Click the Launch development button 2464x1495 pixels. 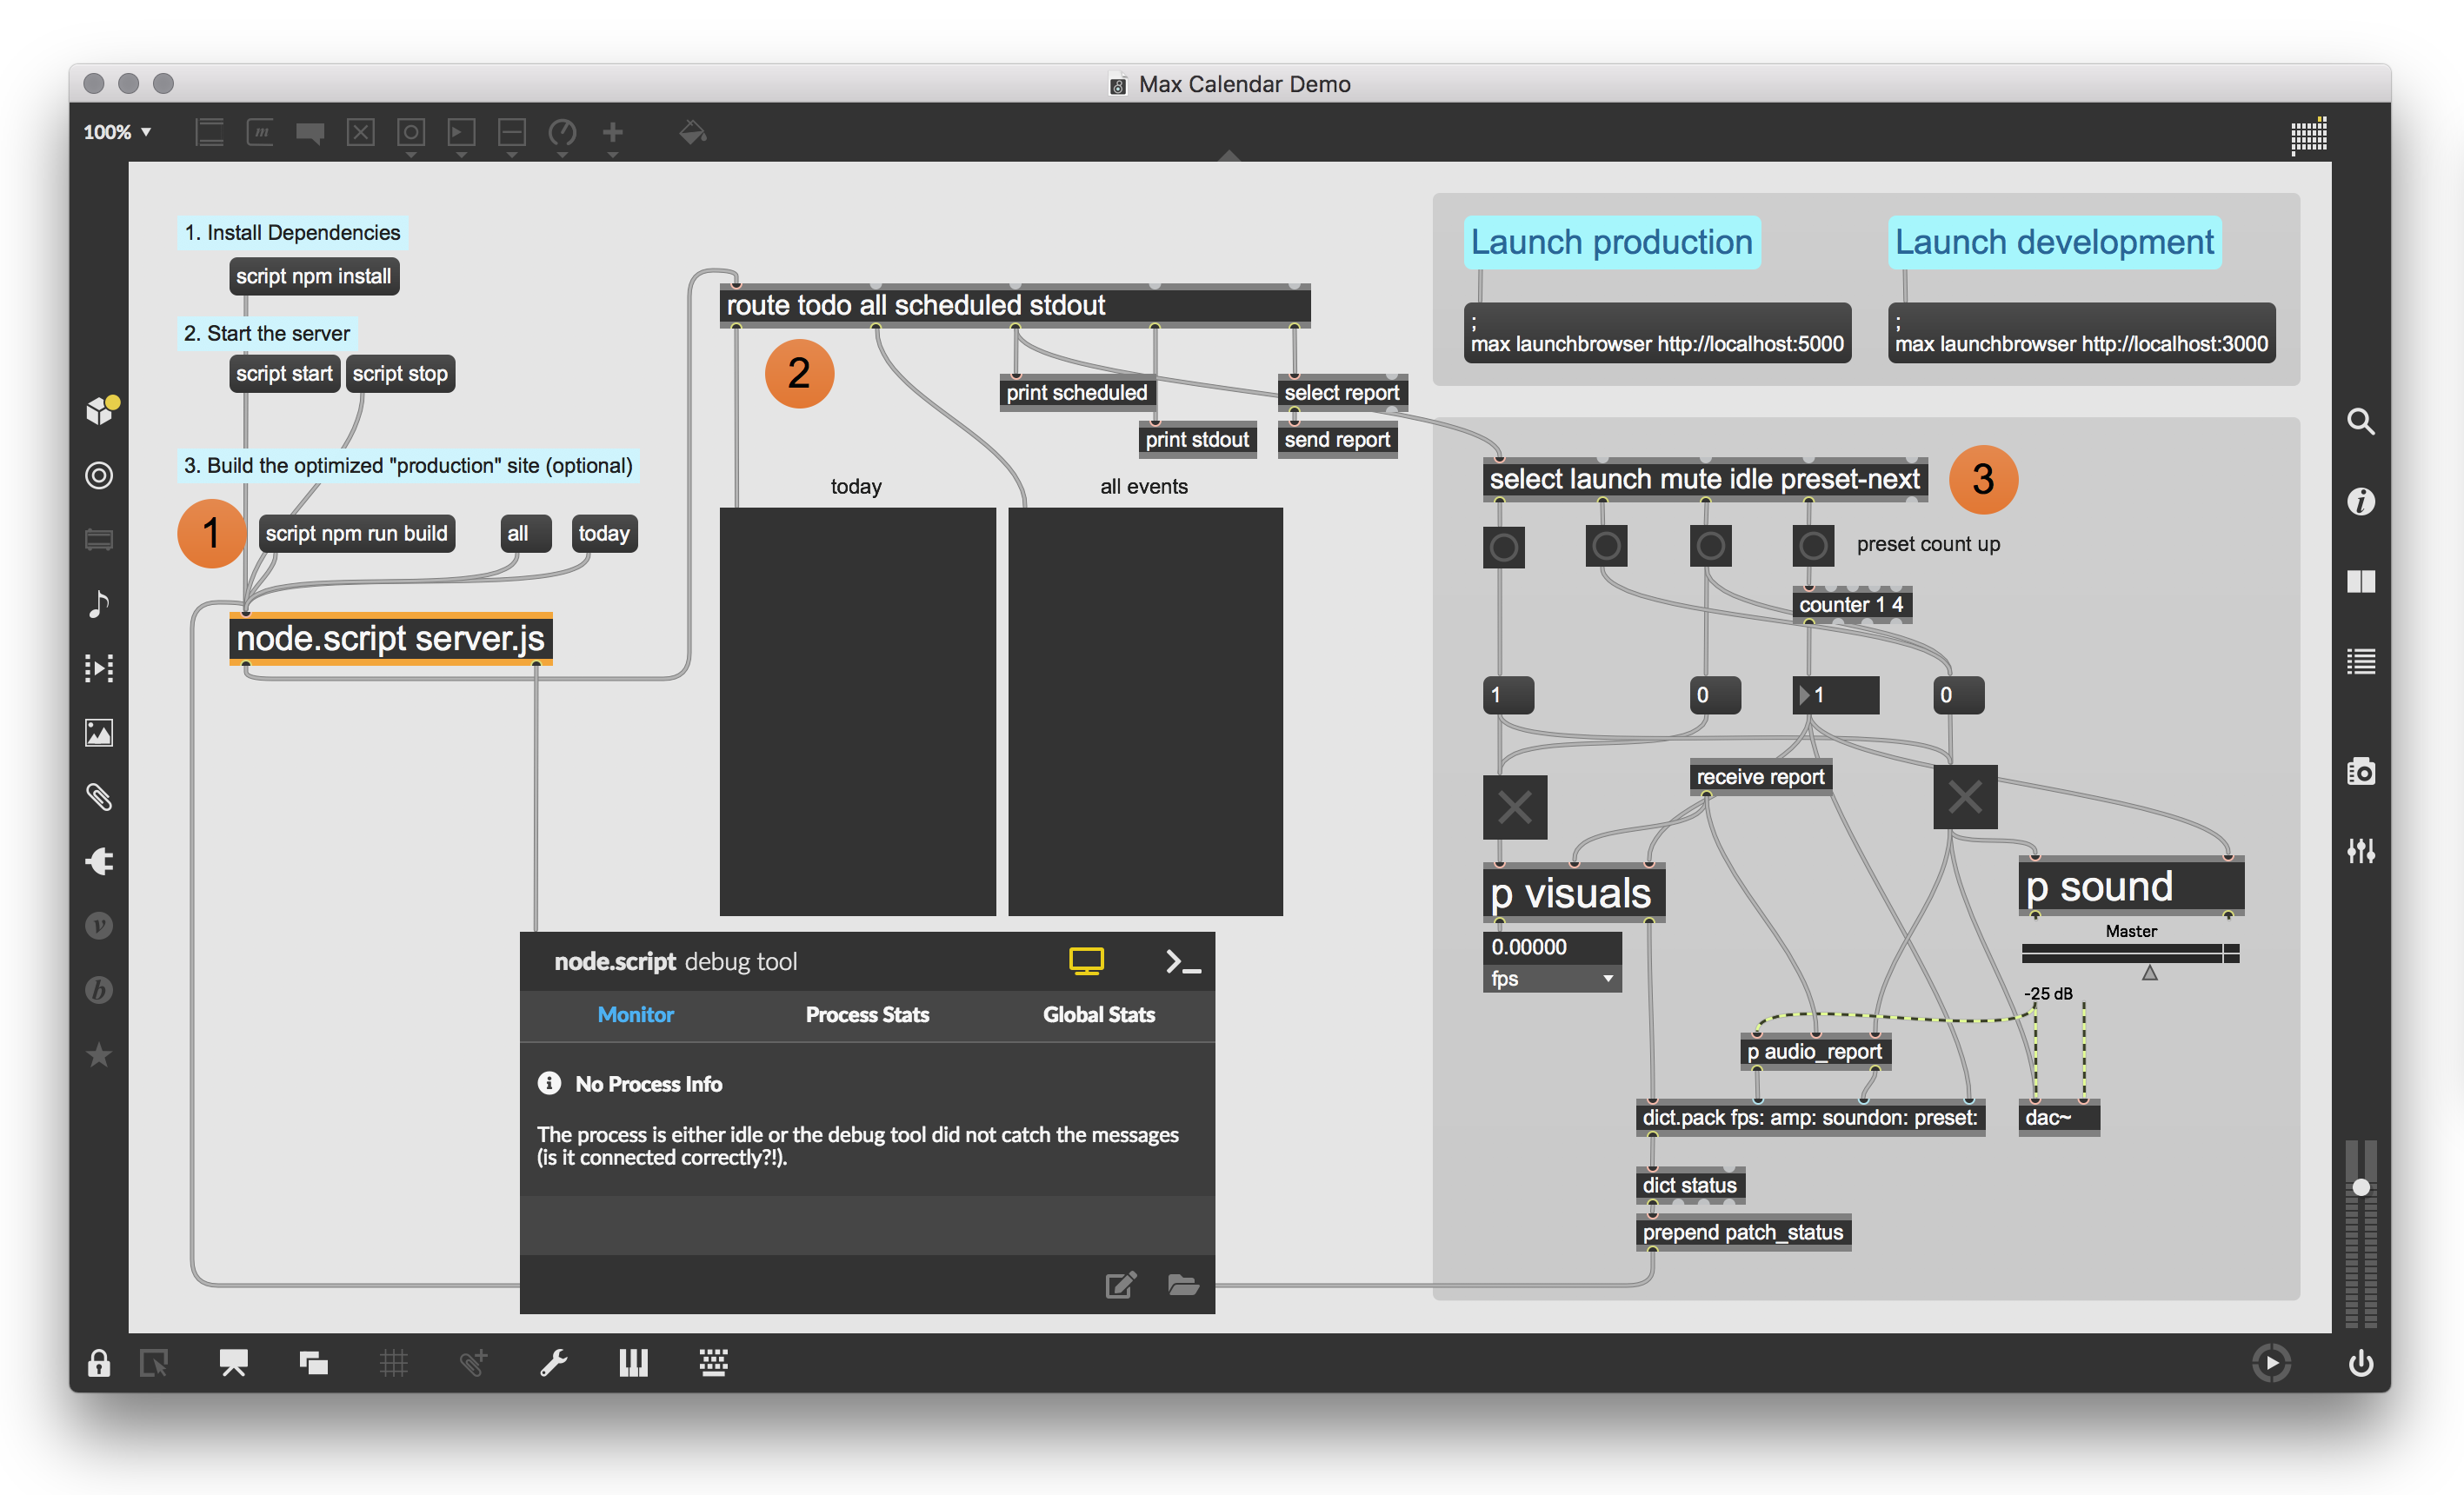2054,242
